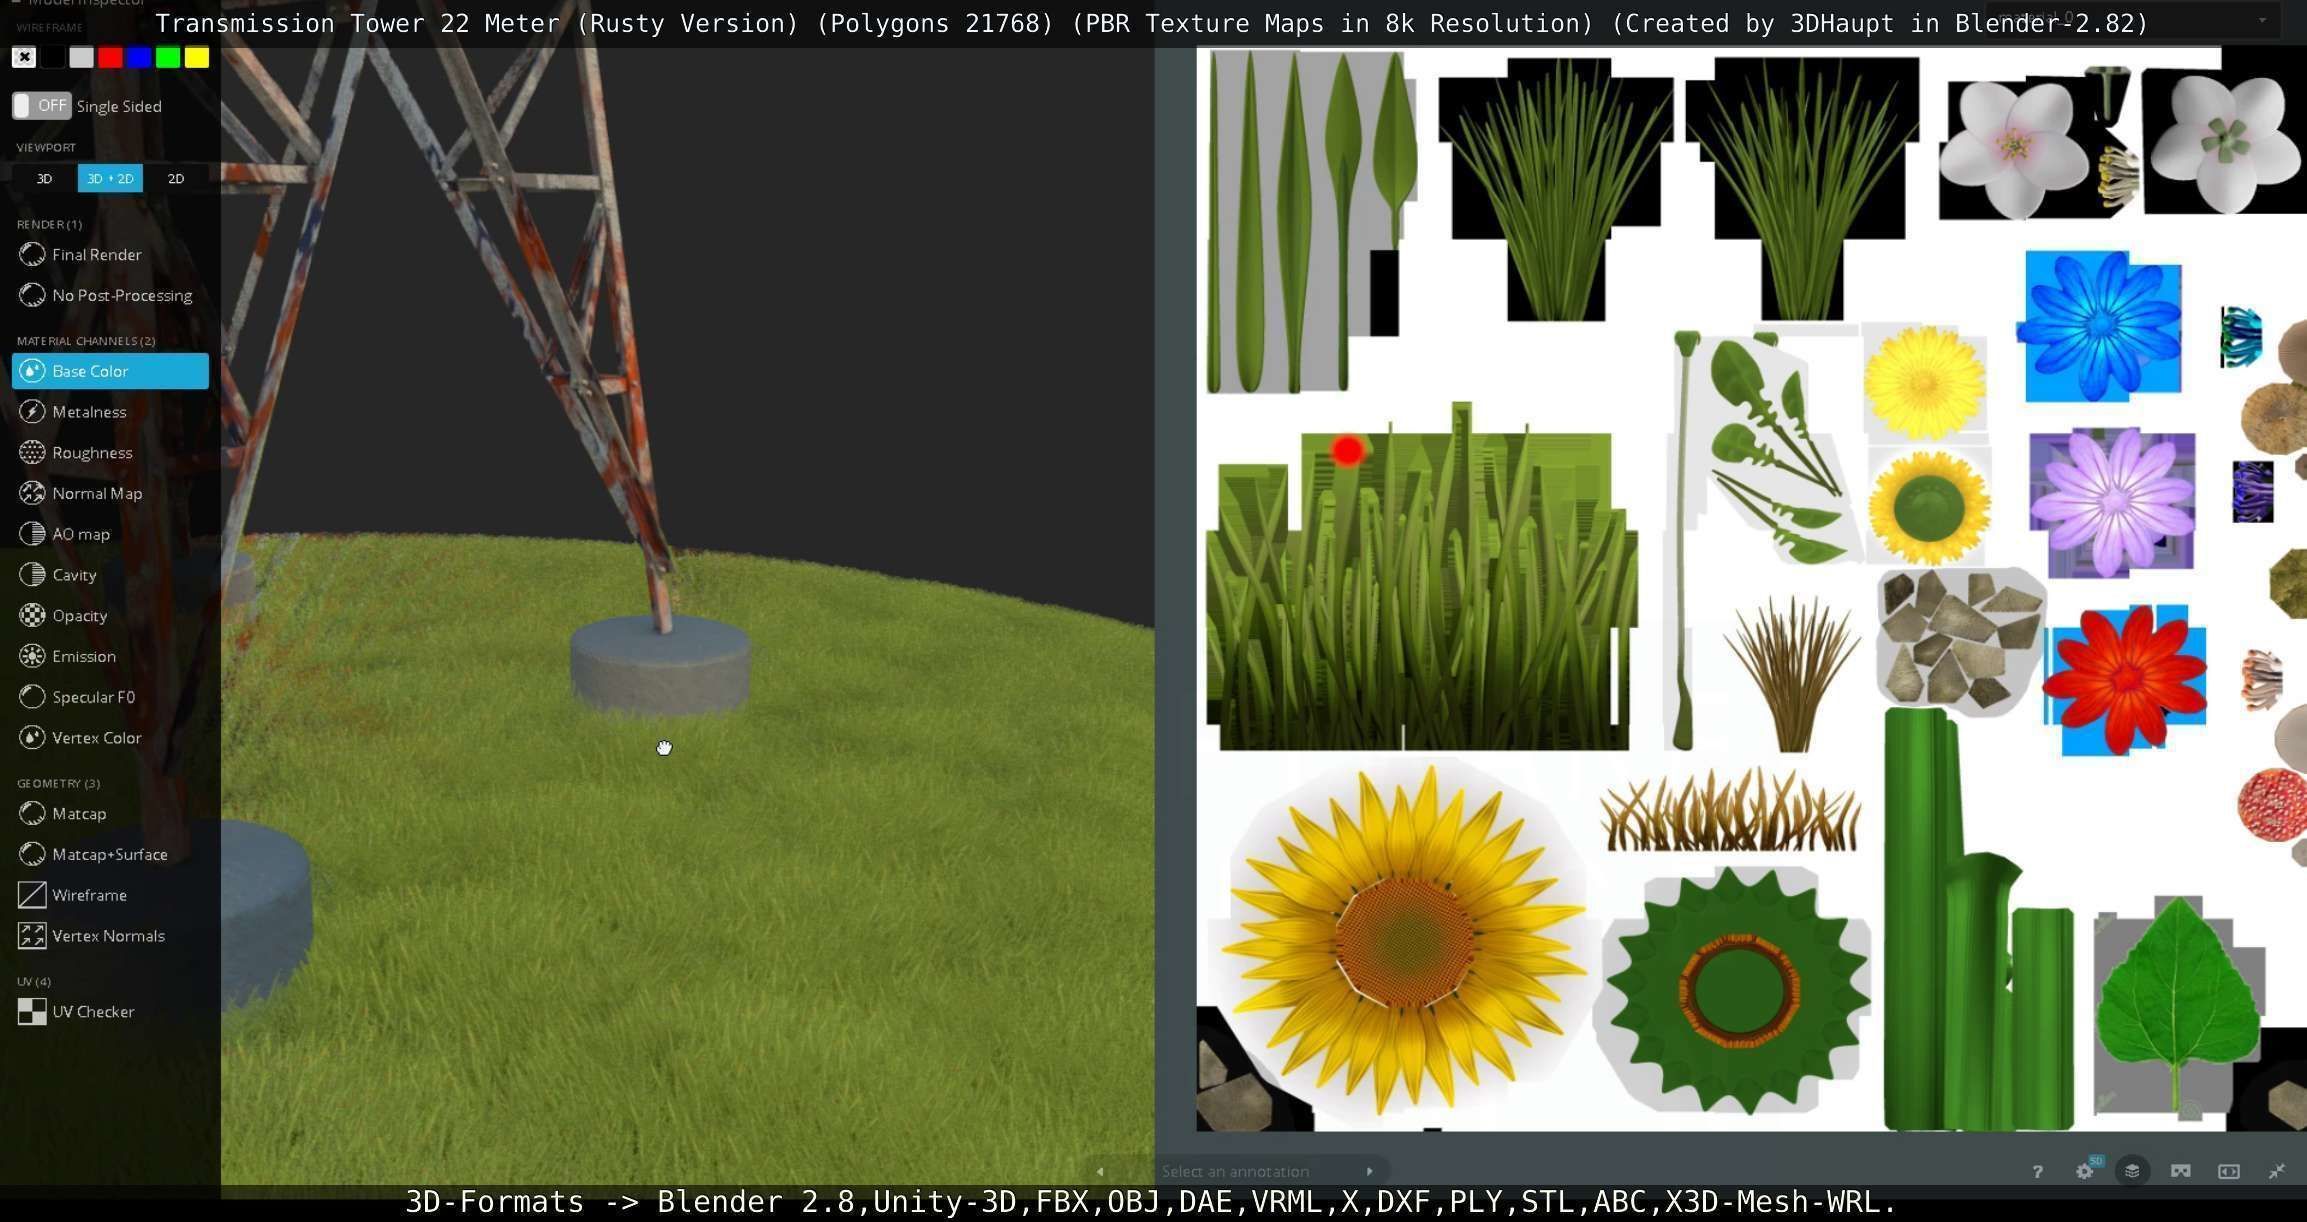Enter VR mode with headset icon

(2181, 1171)
